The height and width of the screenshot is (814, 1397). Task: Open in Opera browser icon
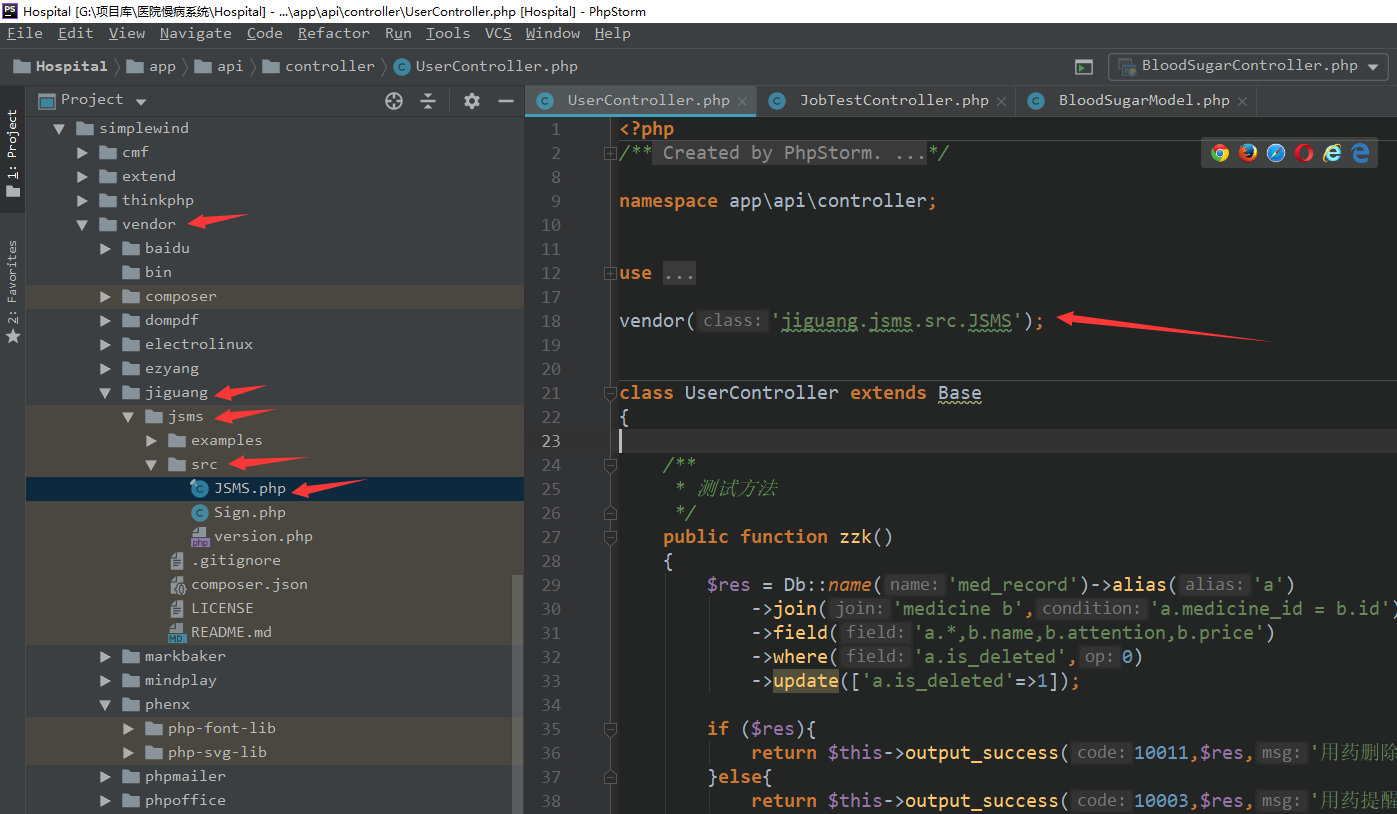(x=1304, y=153)
